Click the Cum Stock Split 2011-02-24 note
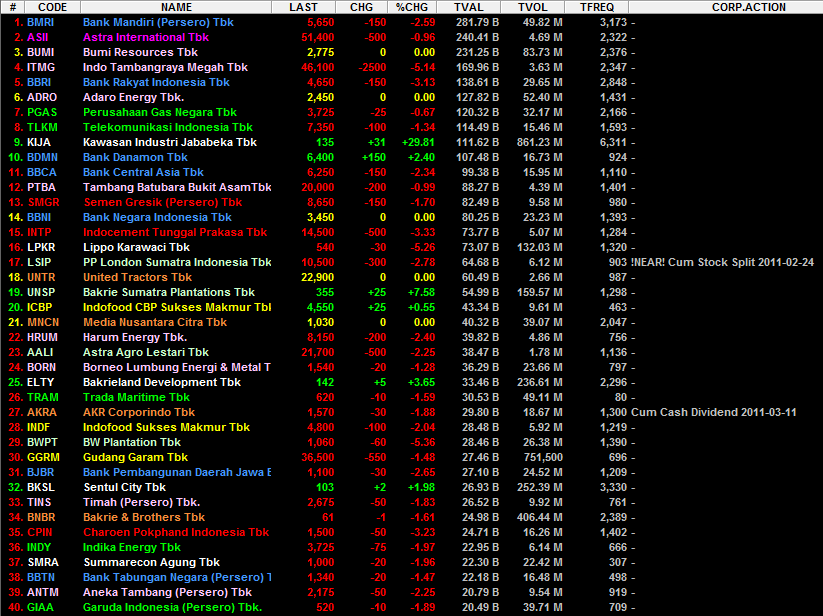This screenshot has height=616, width=823. coord(722,262)
